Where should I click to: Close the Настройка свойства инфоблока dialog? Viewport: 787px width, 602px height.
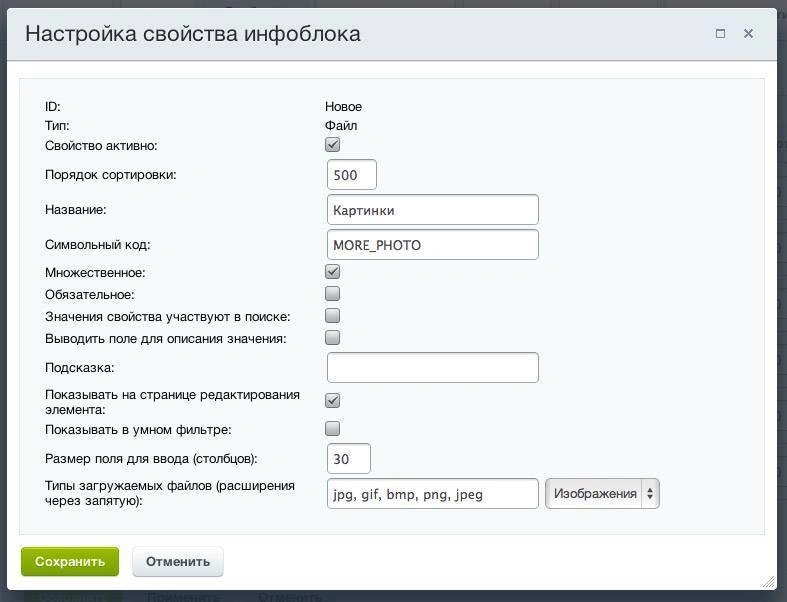click(748, 34)
